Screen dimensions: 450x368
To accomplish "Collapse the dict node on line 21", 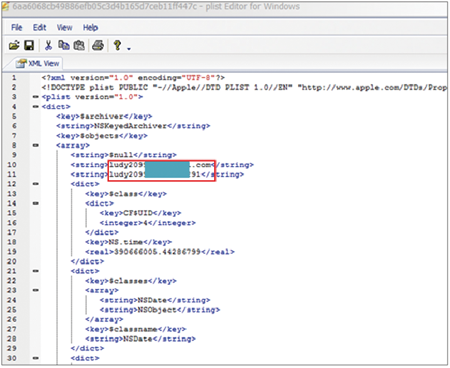I will click(36, 271).
